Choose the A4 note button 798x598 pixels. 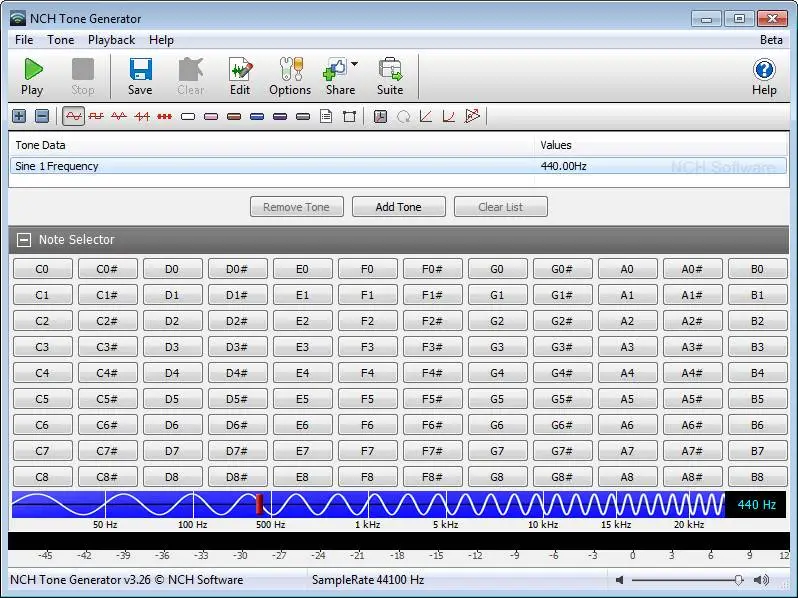(x=627, y=373)
